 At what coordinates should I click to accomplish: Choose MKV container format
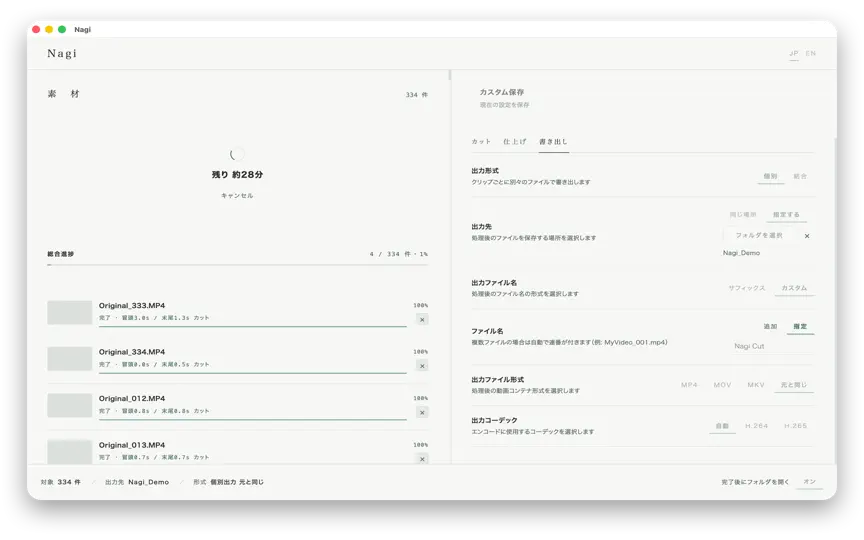(756, 385)
